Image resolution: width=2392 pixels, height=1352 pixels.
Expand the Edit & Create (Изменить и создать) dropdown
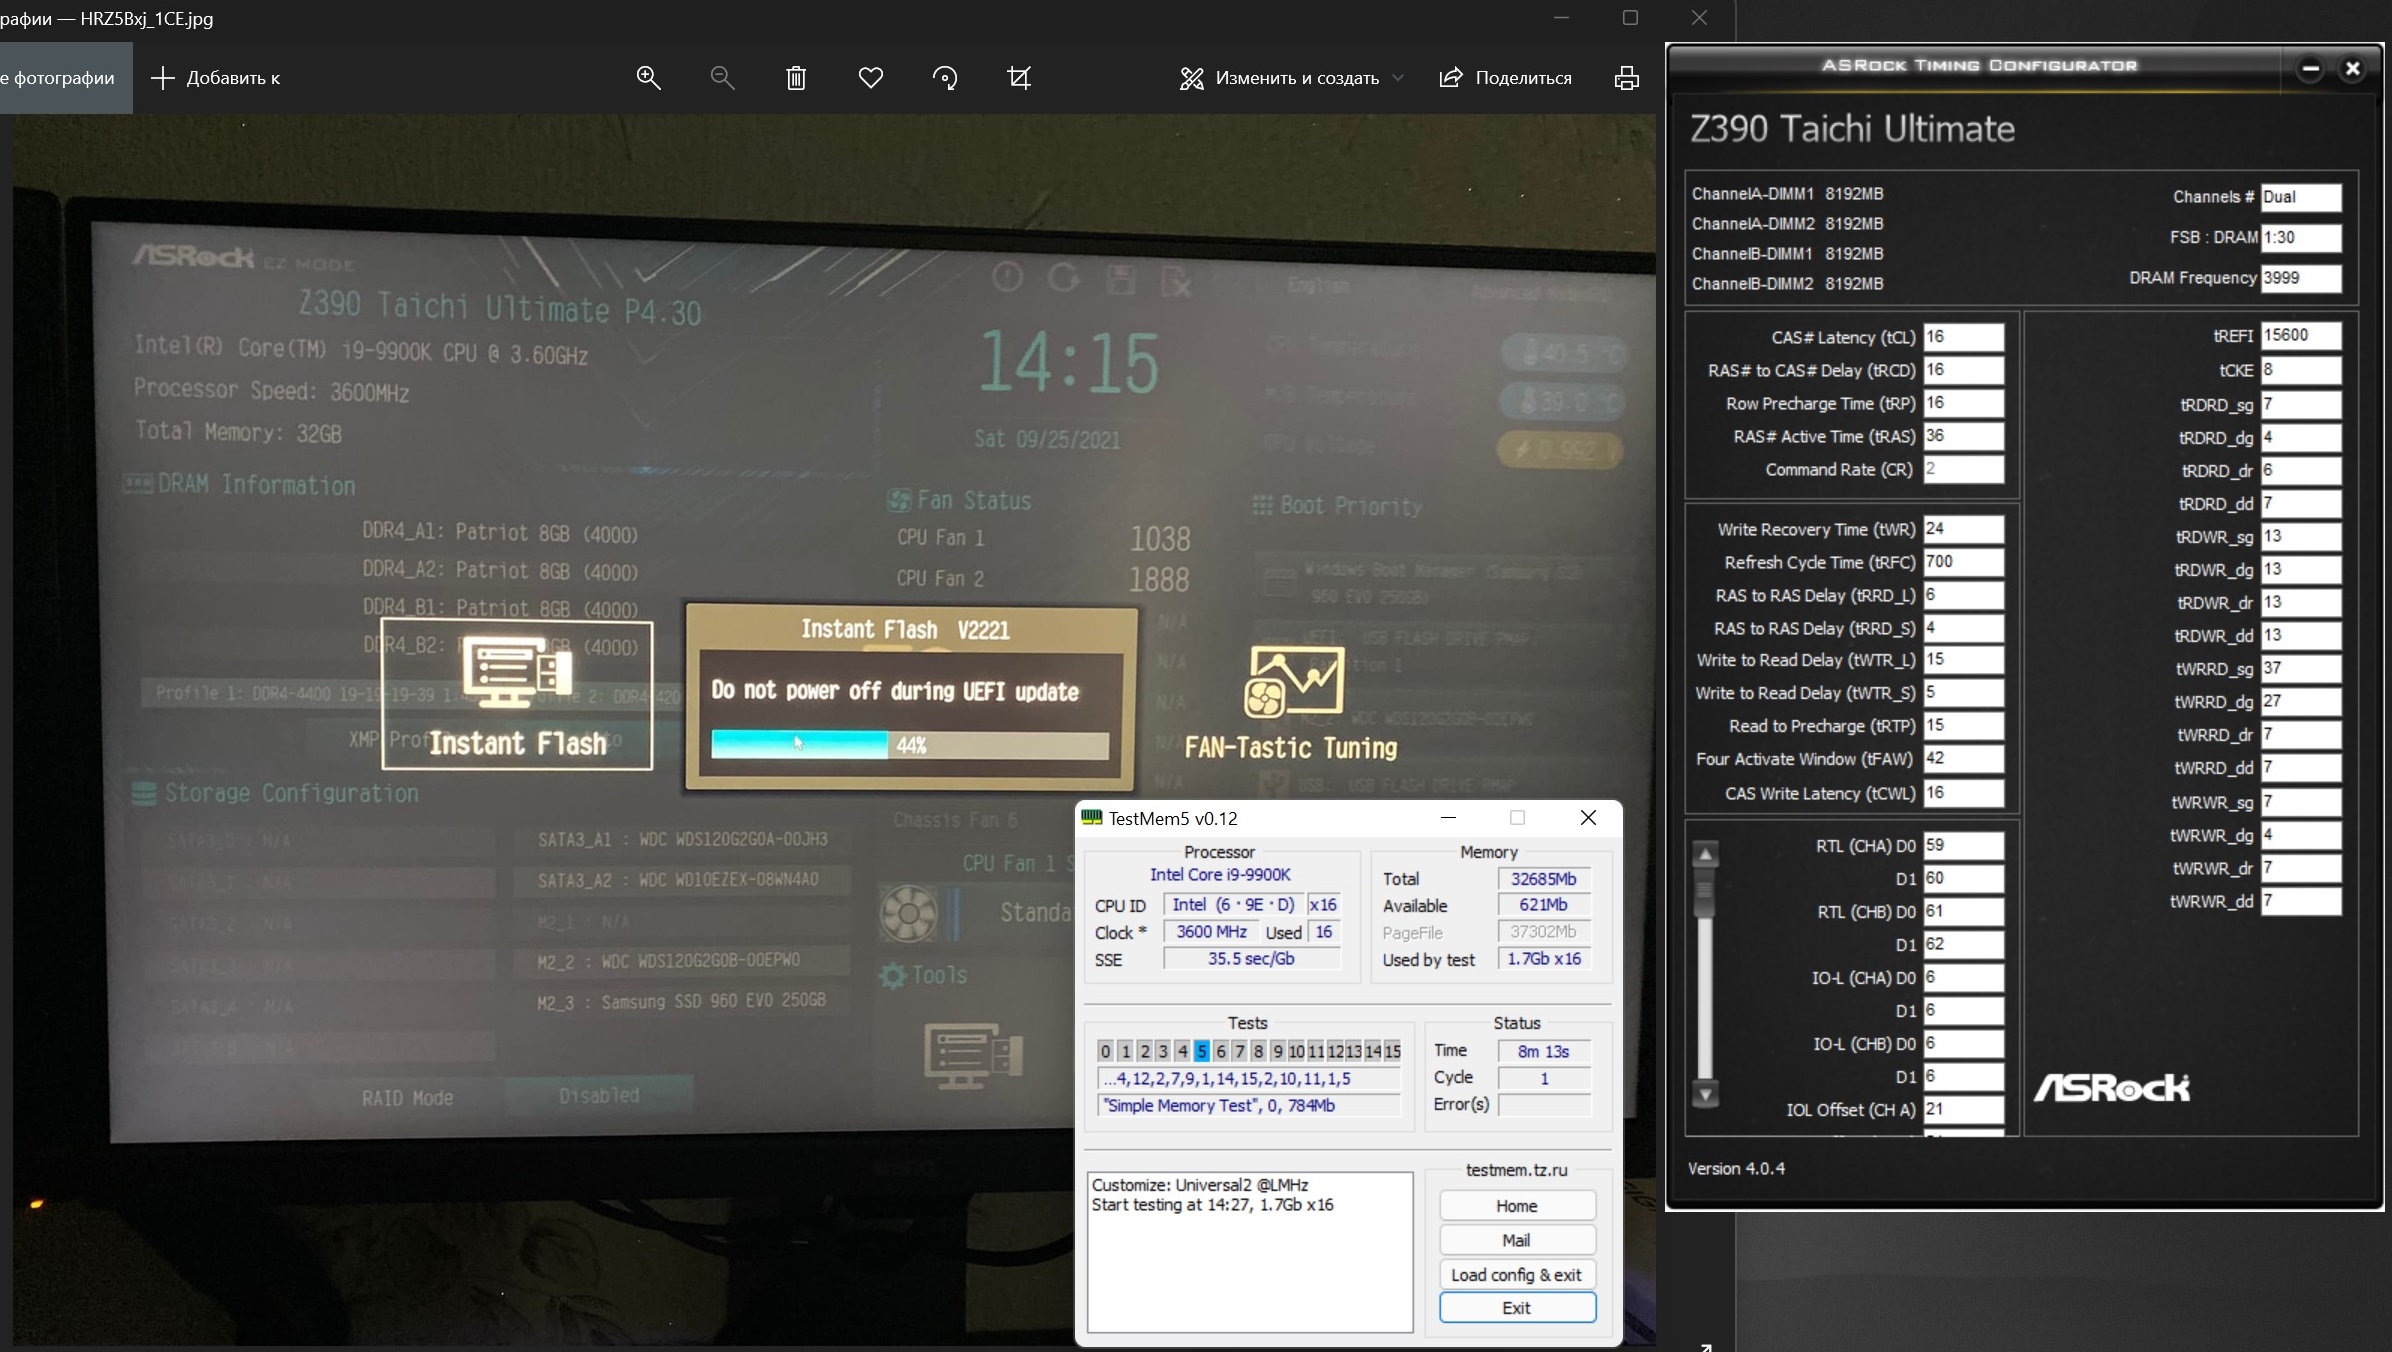click(x=1292, y=78)
